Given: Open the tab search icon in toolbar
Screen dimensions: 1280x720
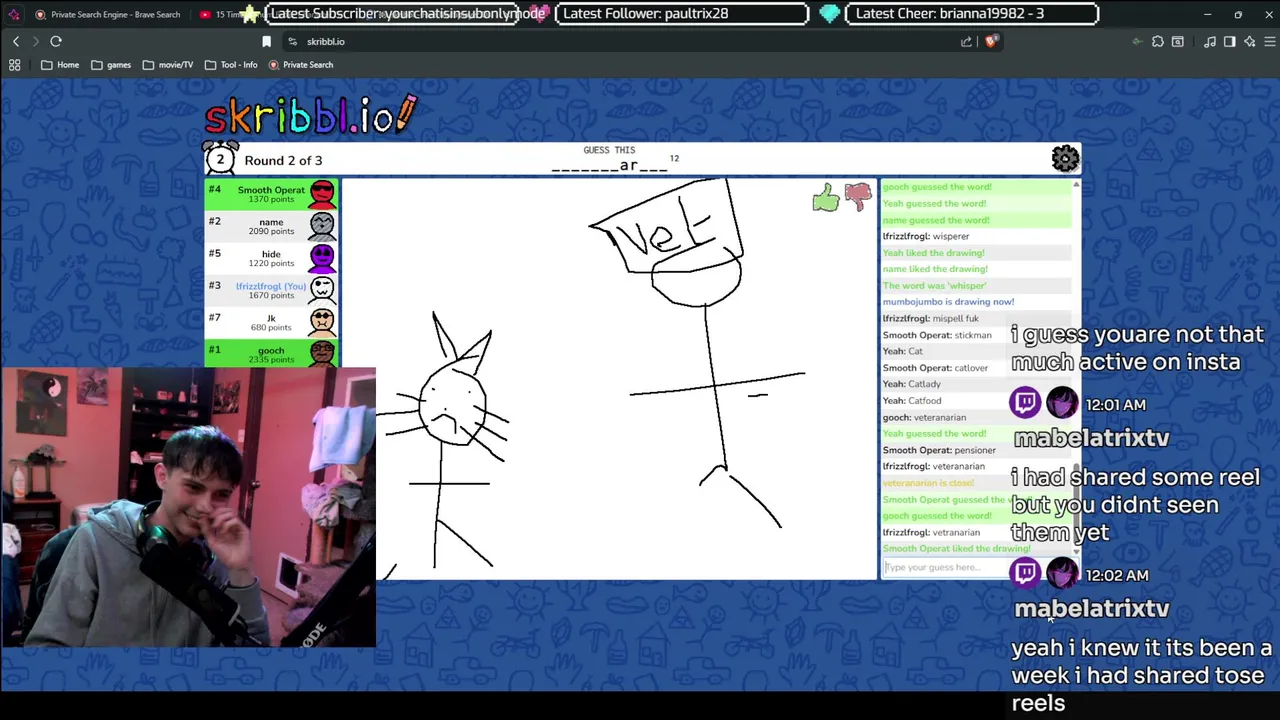Looking at the screenshot, I should coord(1178,41).
